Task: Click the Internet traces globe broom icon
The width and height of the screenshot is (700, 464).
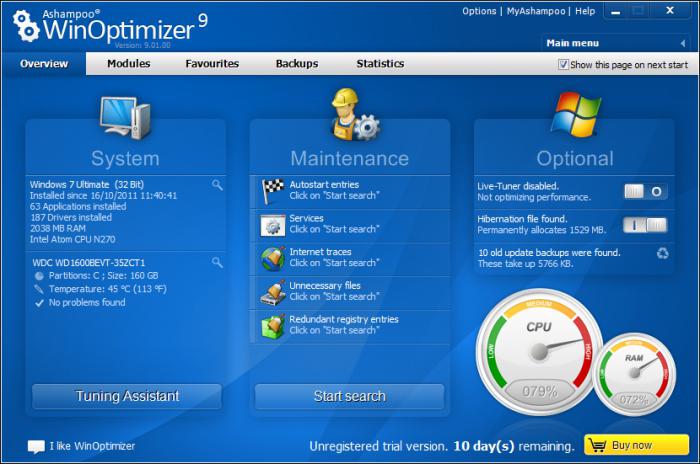Action: (273, 259)
